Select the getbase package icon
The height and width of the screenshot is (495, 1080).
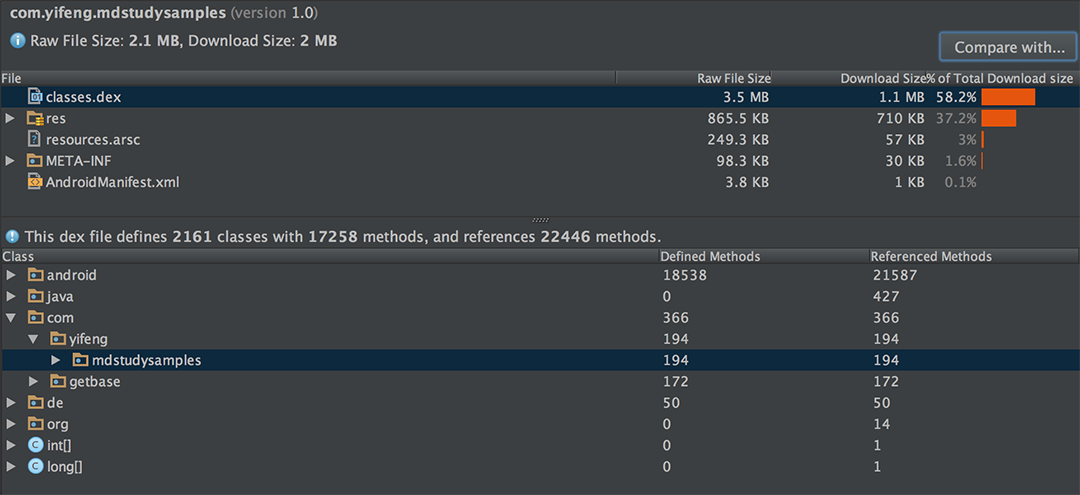tap(58, 381)
